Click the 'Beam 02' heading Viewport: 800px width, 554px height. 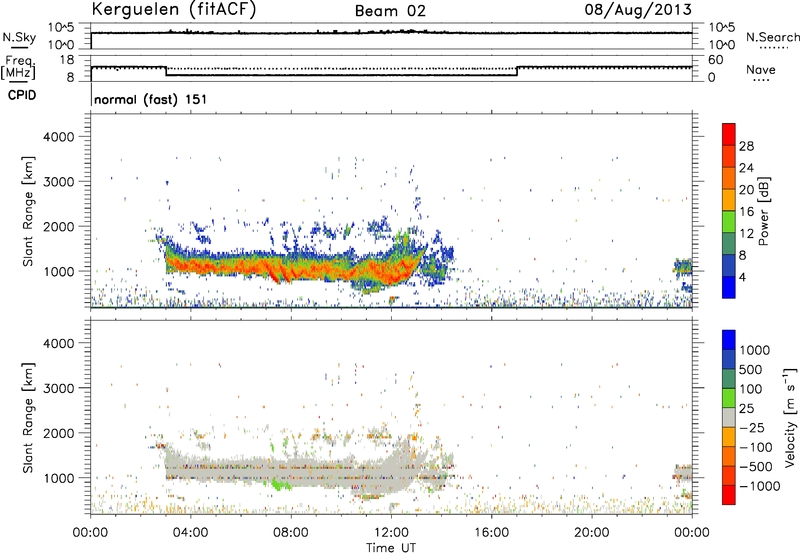390,11
